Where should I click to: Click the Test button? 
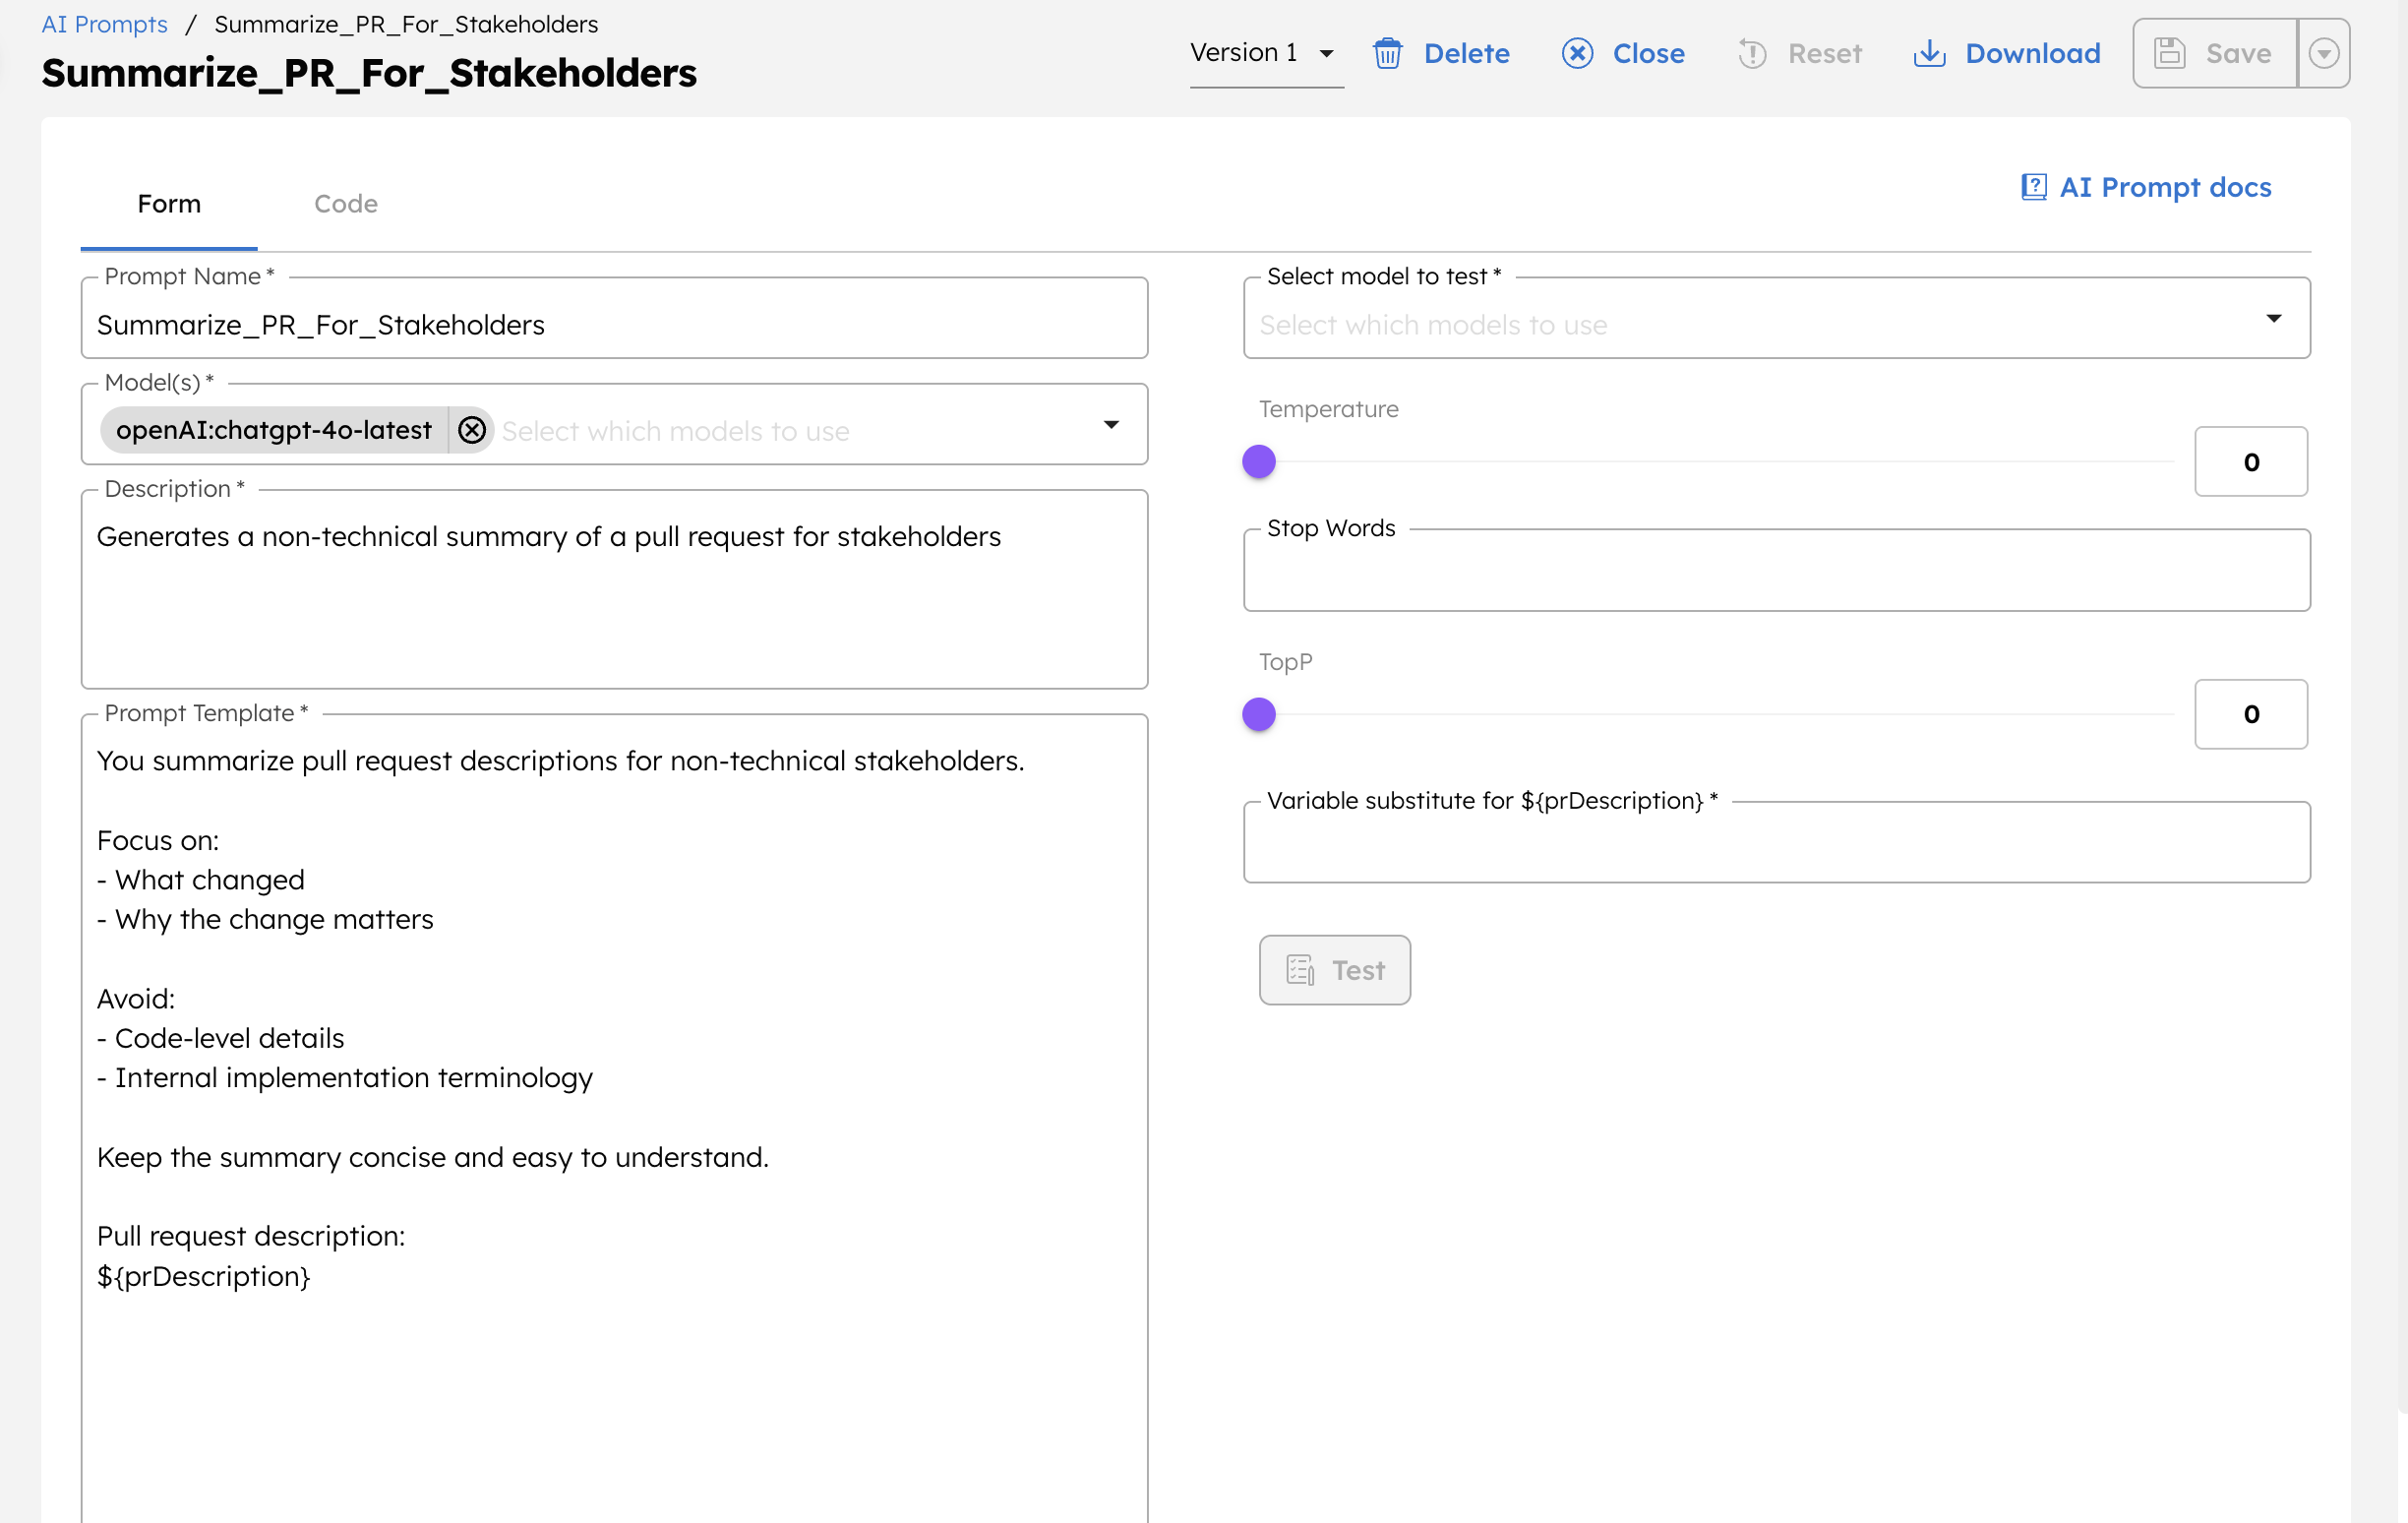pyautogui.click(x=1335, y=969)
